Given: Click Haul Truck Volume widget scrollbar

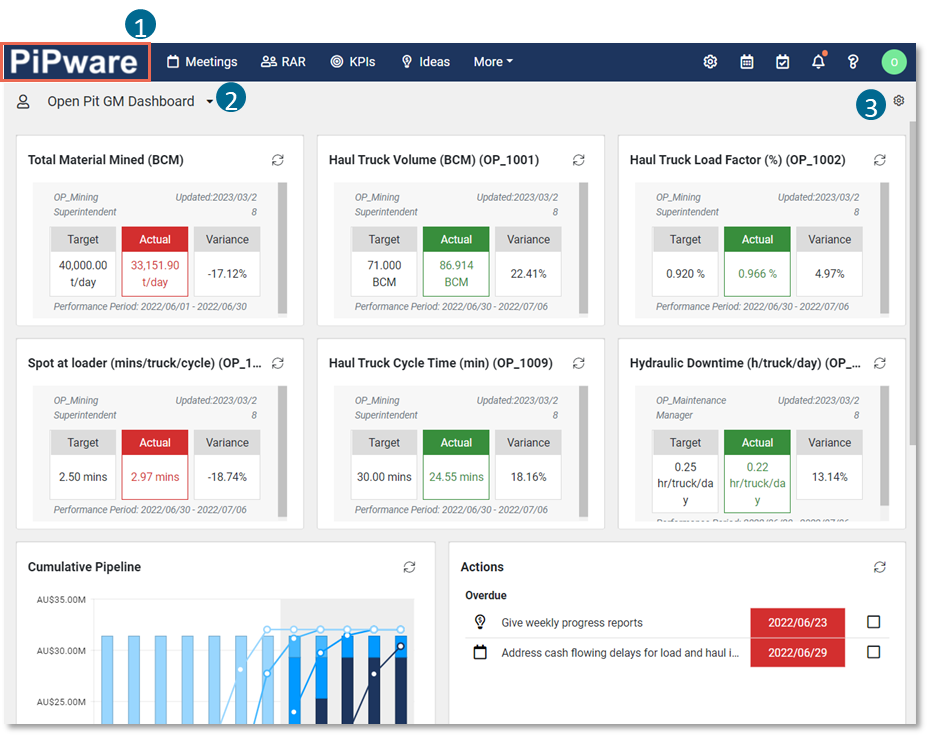Looking at the screenshot, I should click(584, 248).
